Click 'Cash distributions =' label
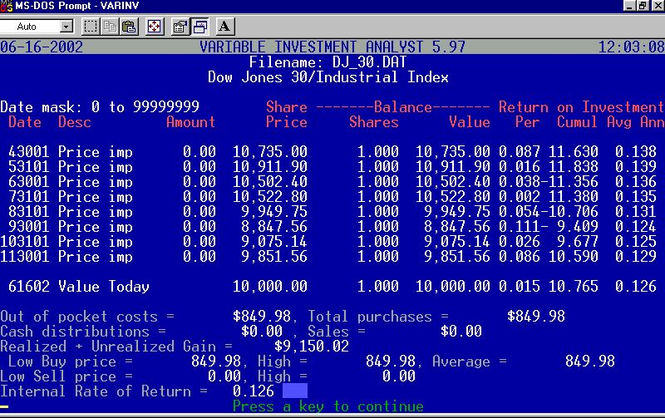The width and height of the screenshot is (665, 418). tap(83, 332)
